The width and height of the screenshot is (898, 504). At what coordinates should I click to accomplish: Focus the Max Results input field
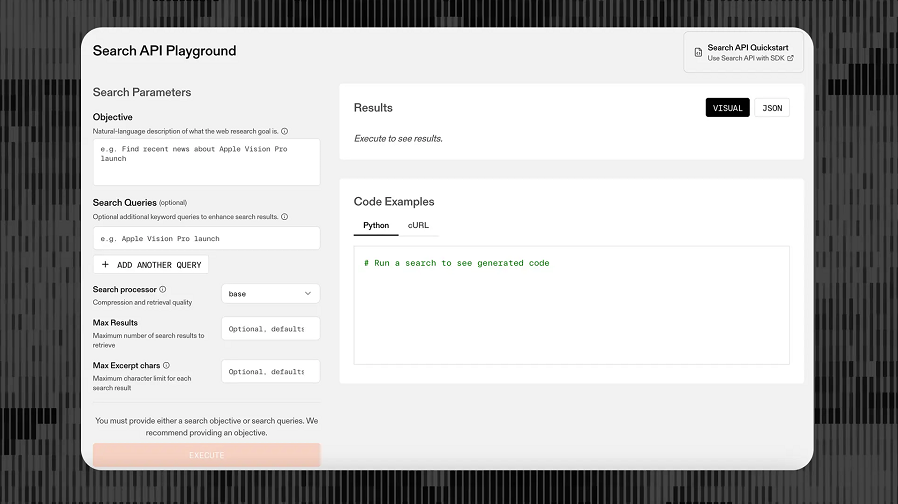270,329
